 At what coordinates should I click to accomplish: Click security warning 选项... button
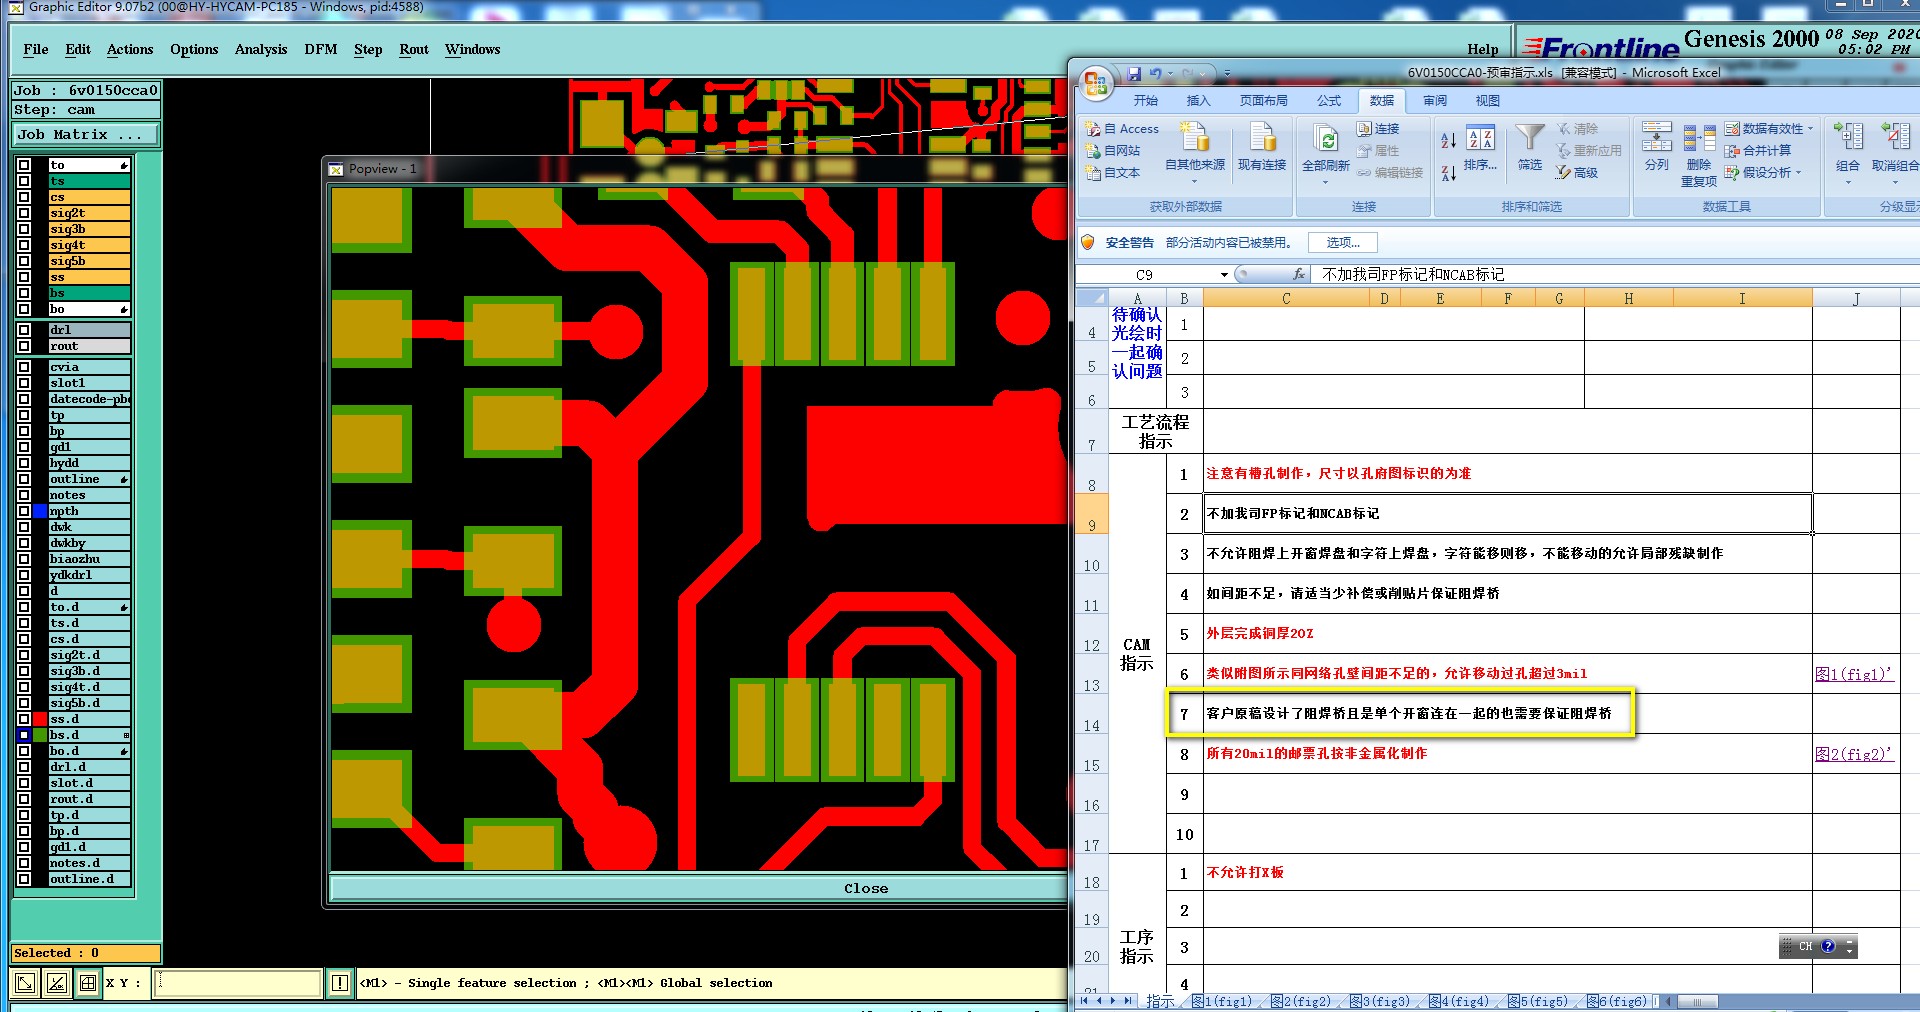[1343, 242]
